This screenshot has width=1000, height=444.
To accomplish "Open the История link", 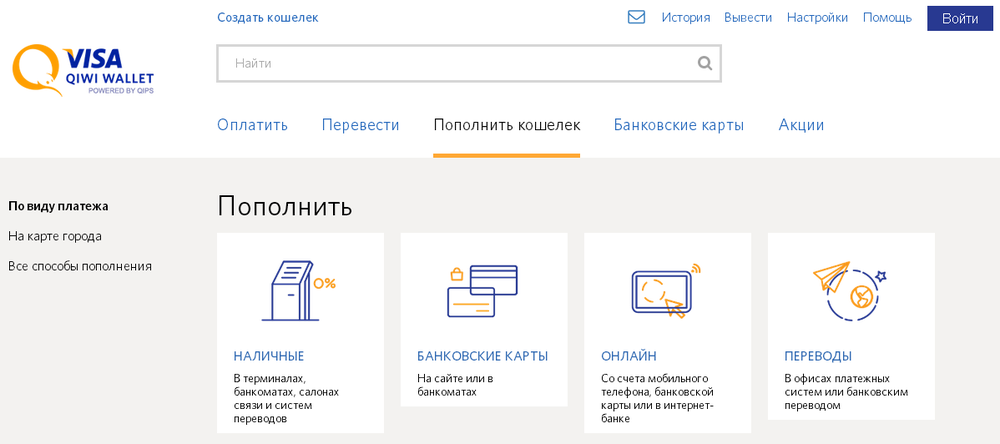I will pyautogui.click(x=686, y=18).
